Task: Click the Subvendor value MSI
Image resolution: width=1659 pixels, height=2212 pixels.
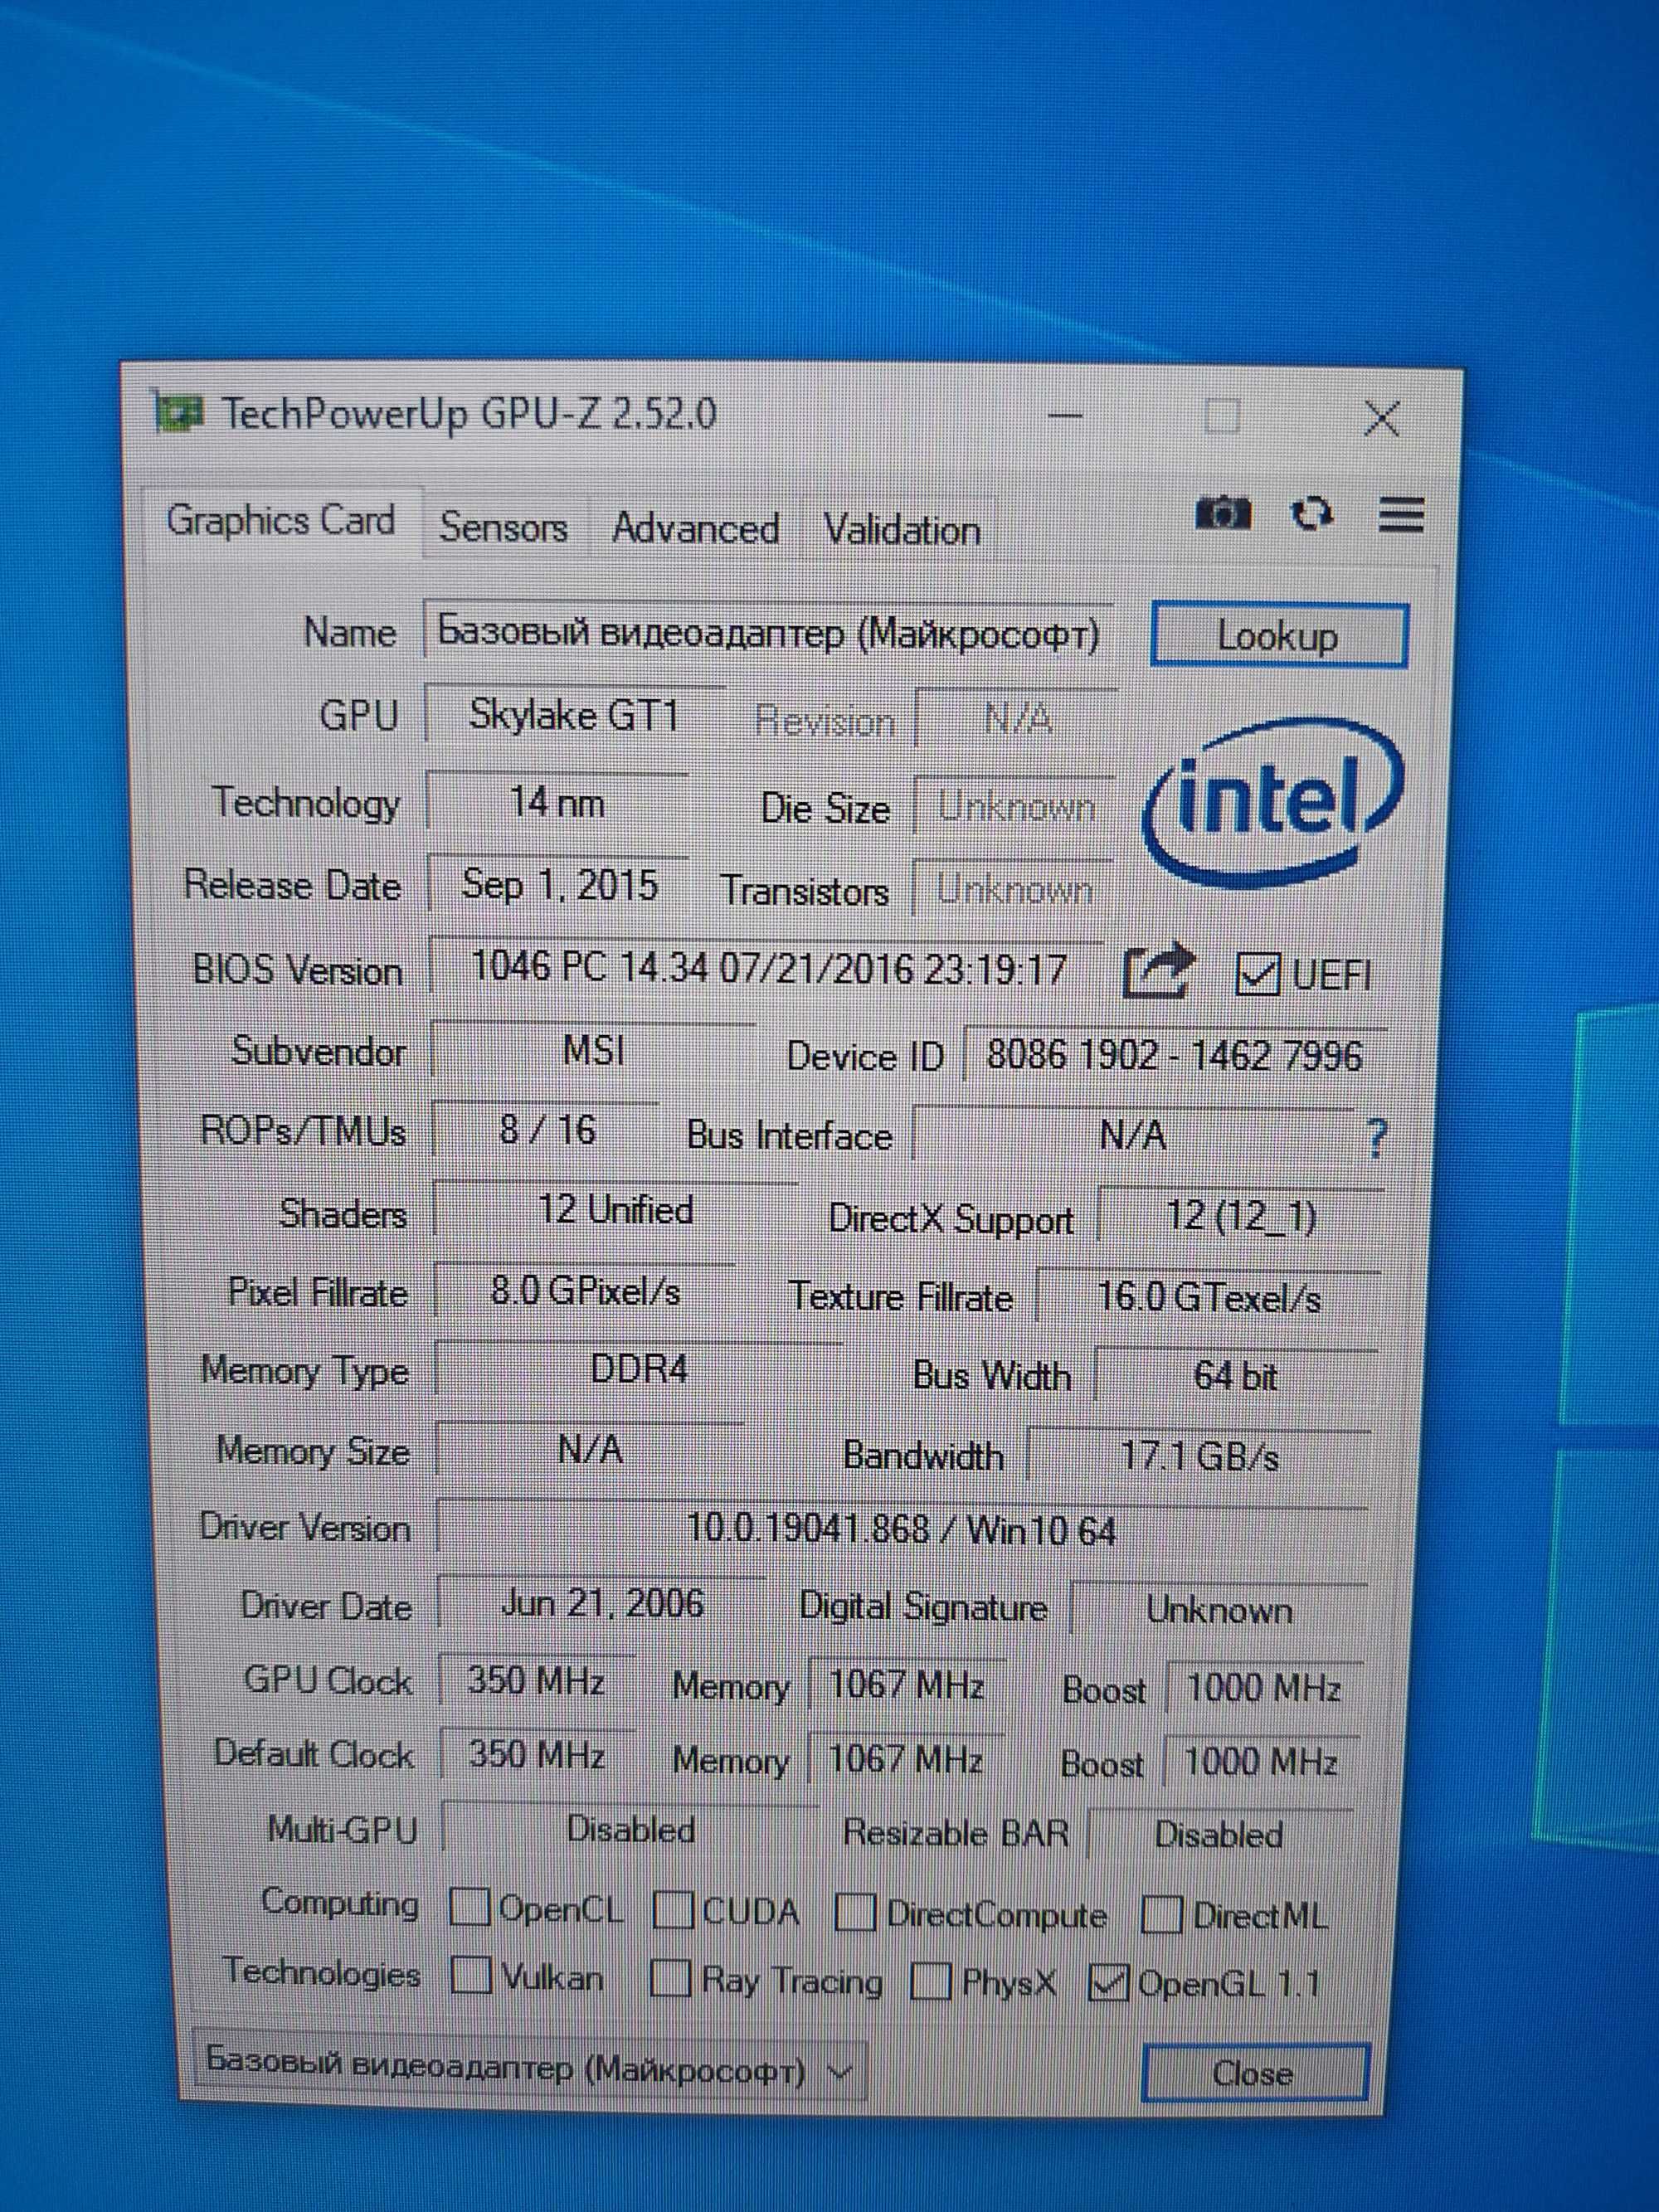Action: coord(594,1051)
